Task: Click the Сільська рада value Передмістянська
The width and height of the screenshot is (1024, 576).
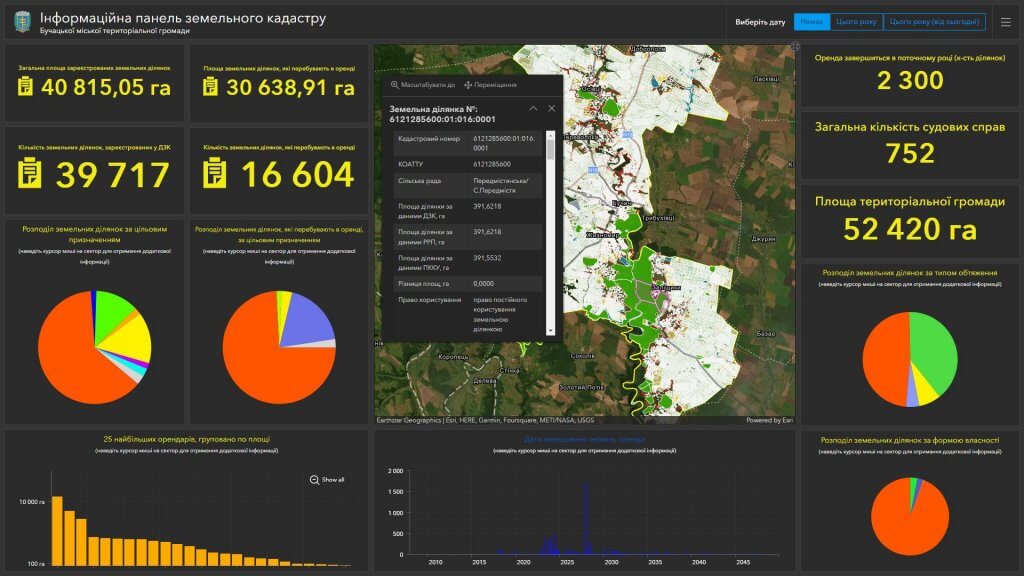Action: (500, 185)
